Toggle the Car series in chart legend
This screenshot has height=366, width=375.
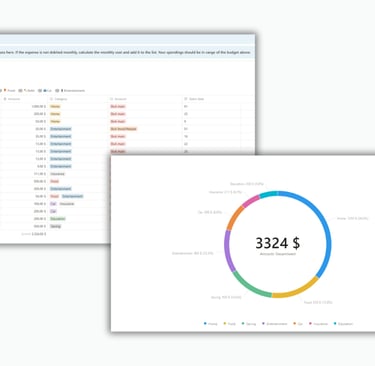click(298, 324)
